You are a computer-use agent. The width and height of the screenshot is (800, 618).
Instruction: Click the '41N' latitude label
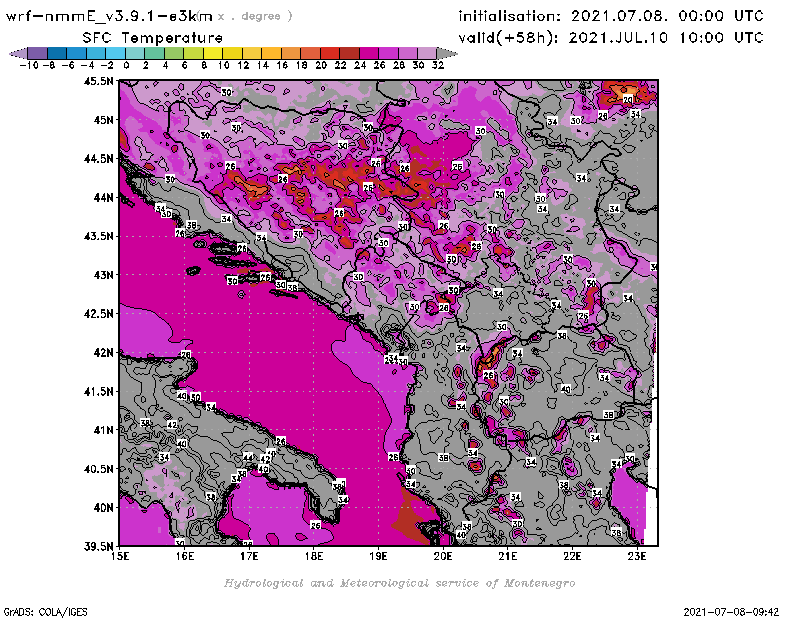[x=104, y=430]
